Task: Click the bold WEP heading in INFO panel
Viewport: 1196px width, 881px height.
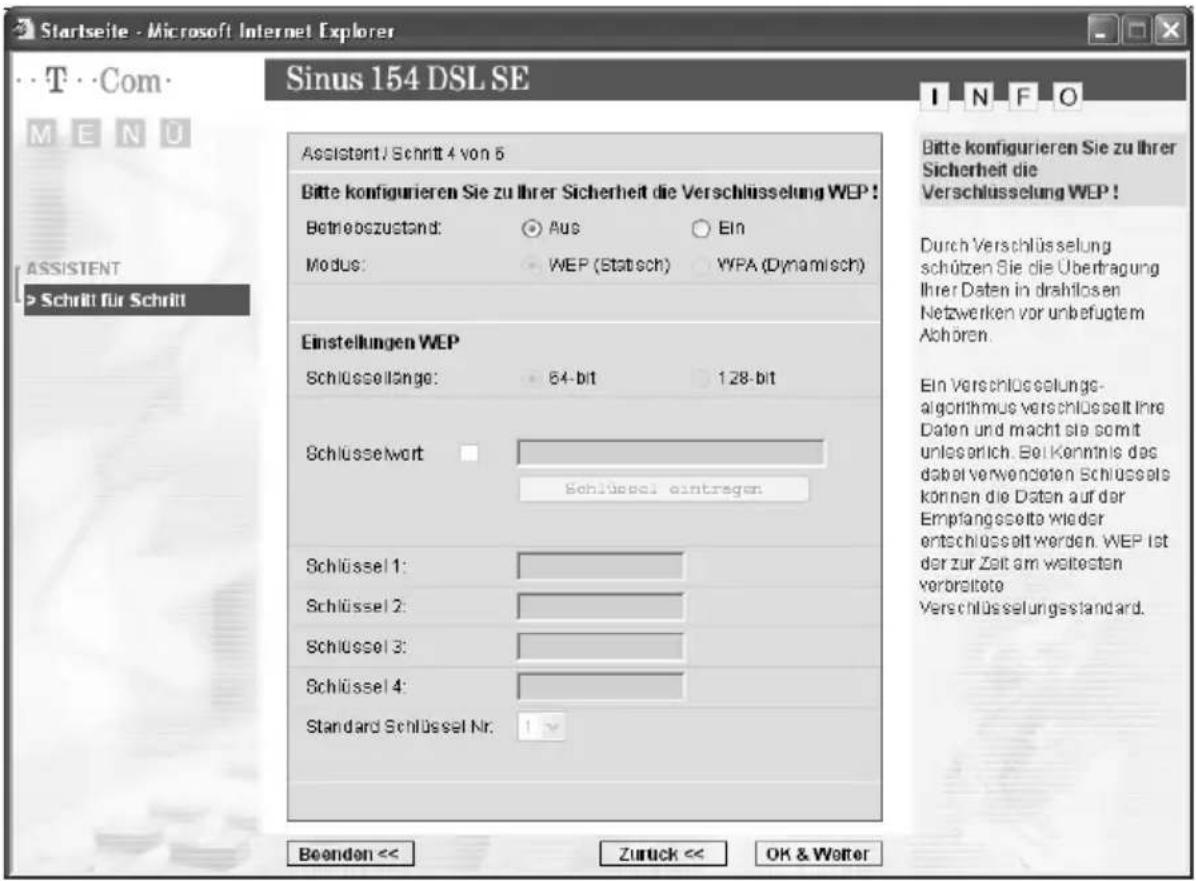Action: [1049, 170]
